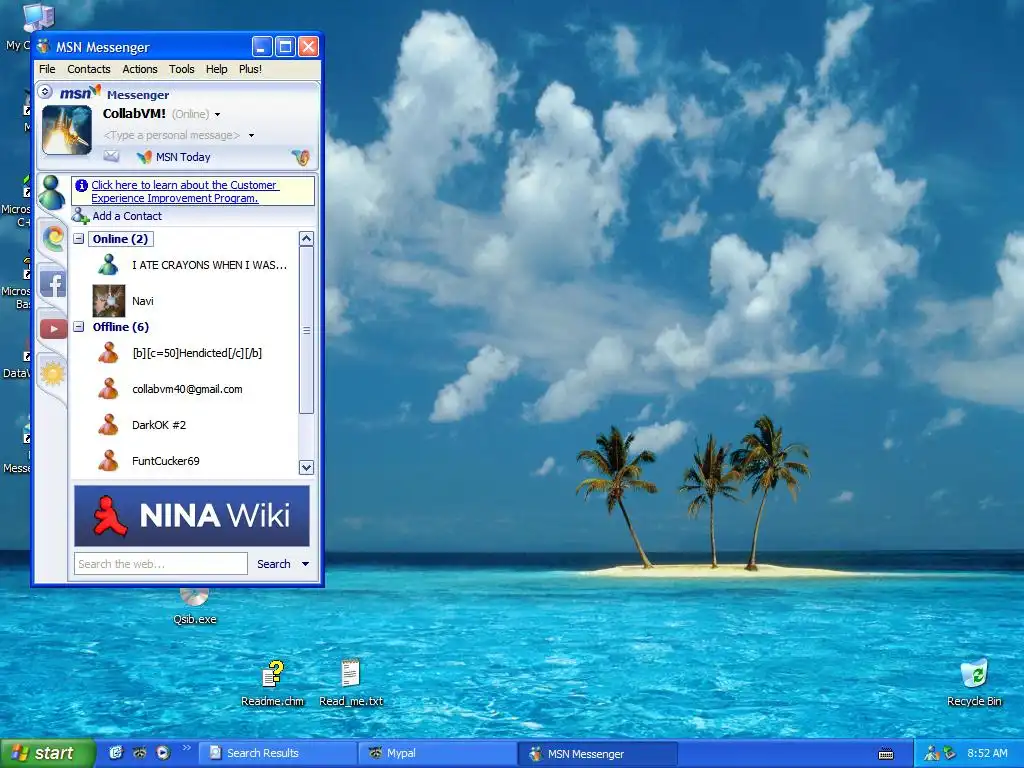Viewport: 1024px width, 768px height.
Task: Click the Search button
Action: tap(274, 564)
